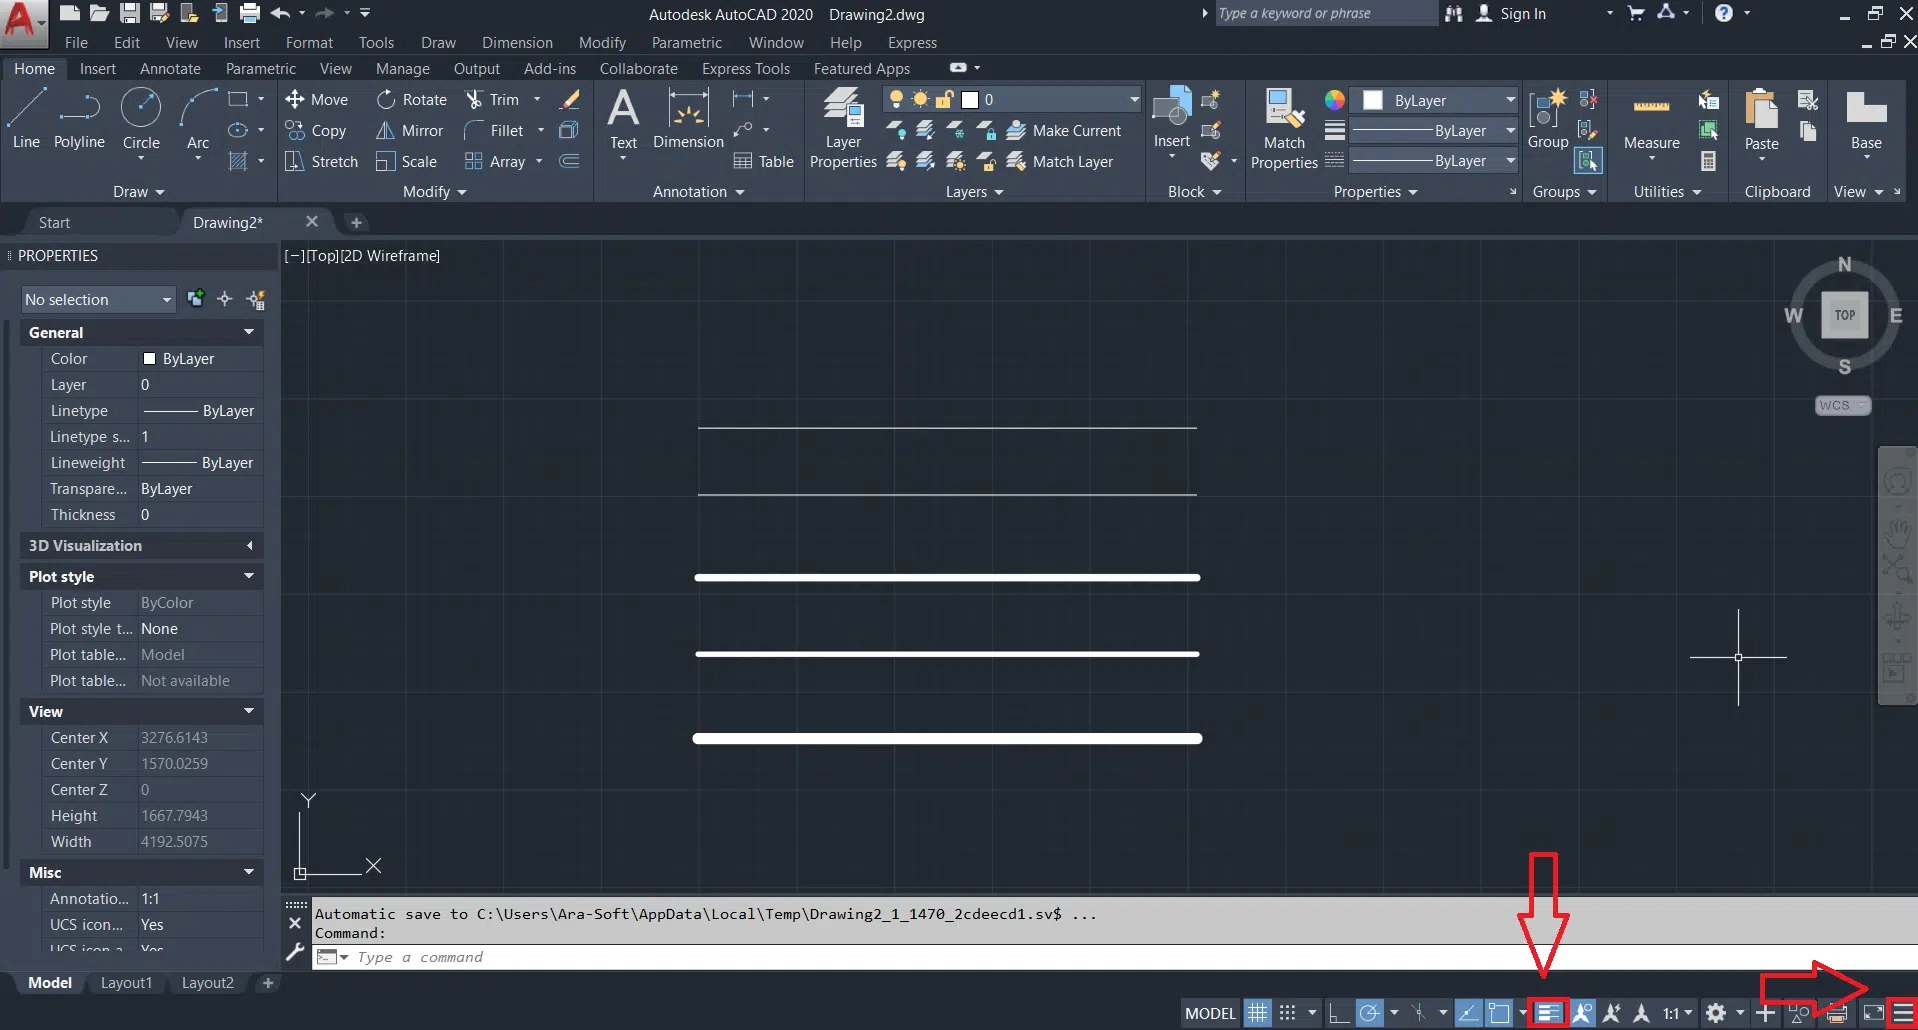
Task: Click the Dimension tool
Action: tap(688, 119)
